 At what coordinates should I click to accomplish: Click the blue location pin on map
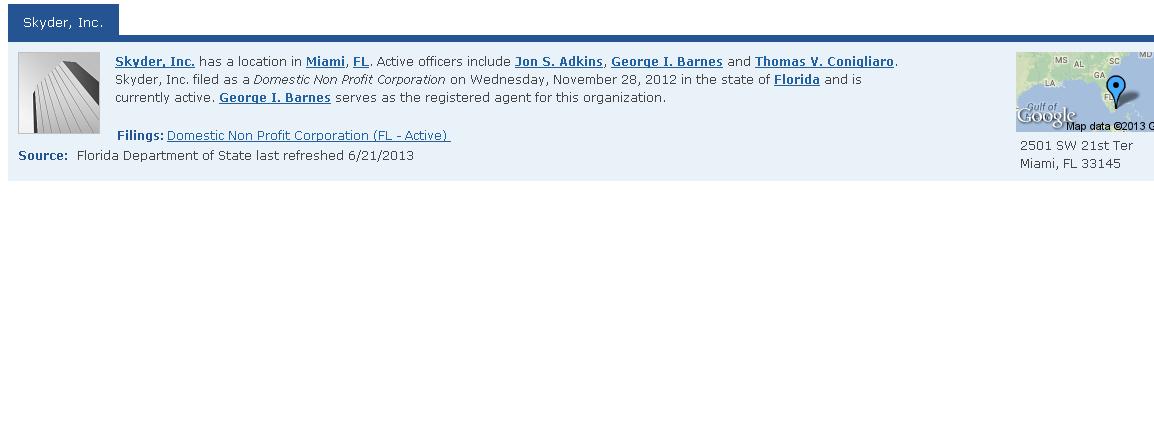coord(1116,89)
